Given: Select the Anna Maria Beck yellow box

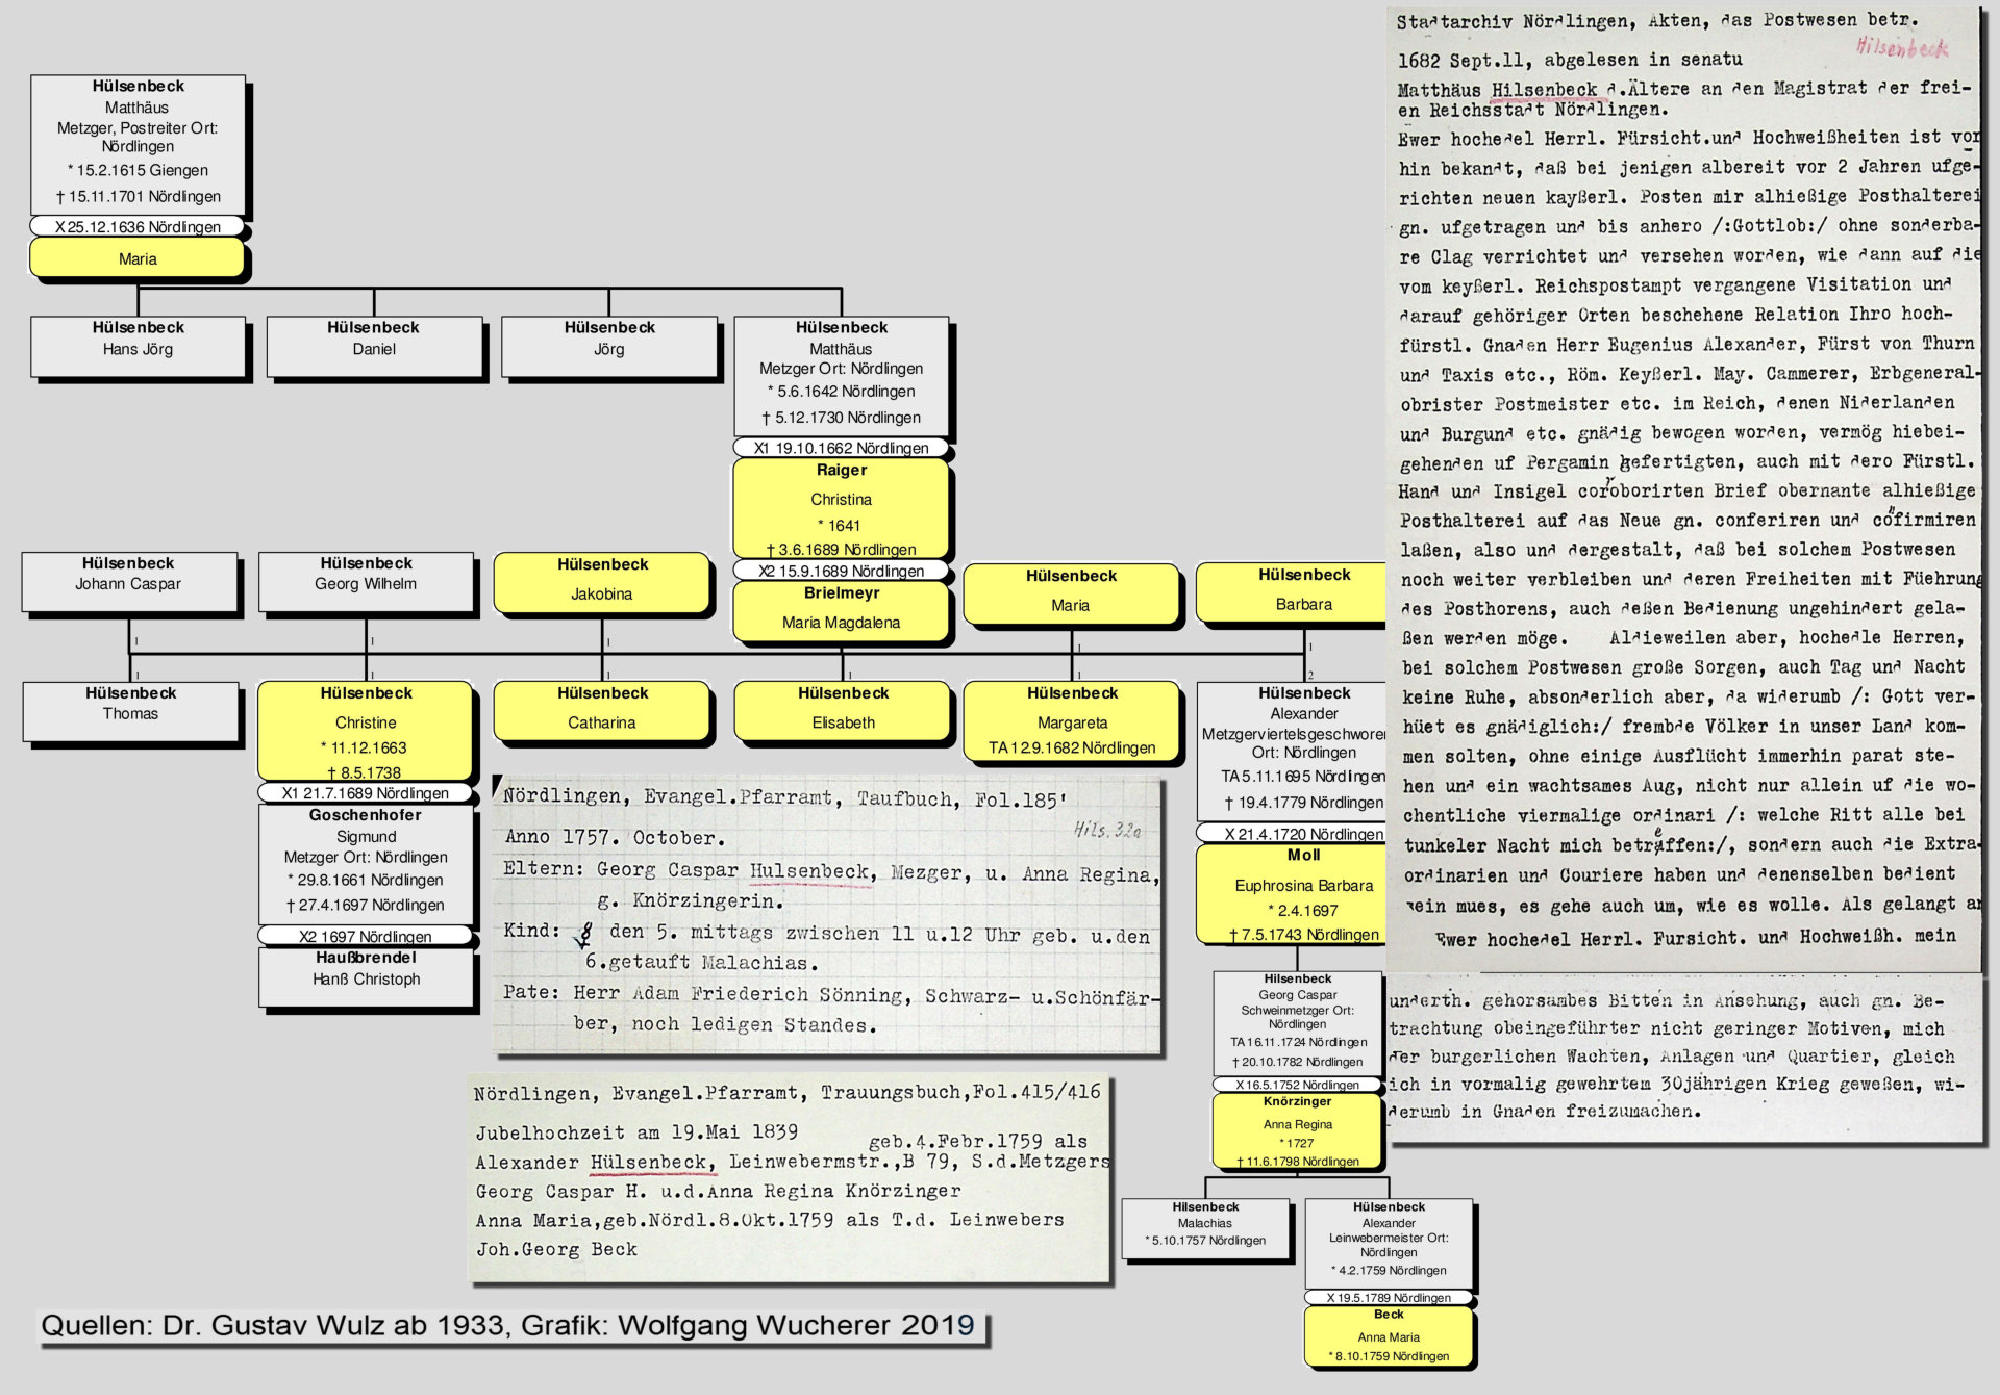Looking at the screenshot, I should tap(1389, 1336).
